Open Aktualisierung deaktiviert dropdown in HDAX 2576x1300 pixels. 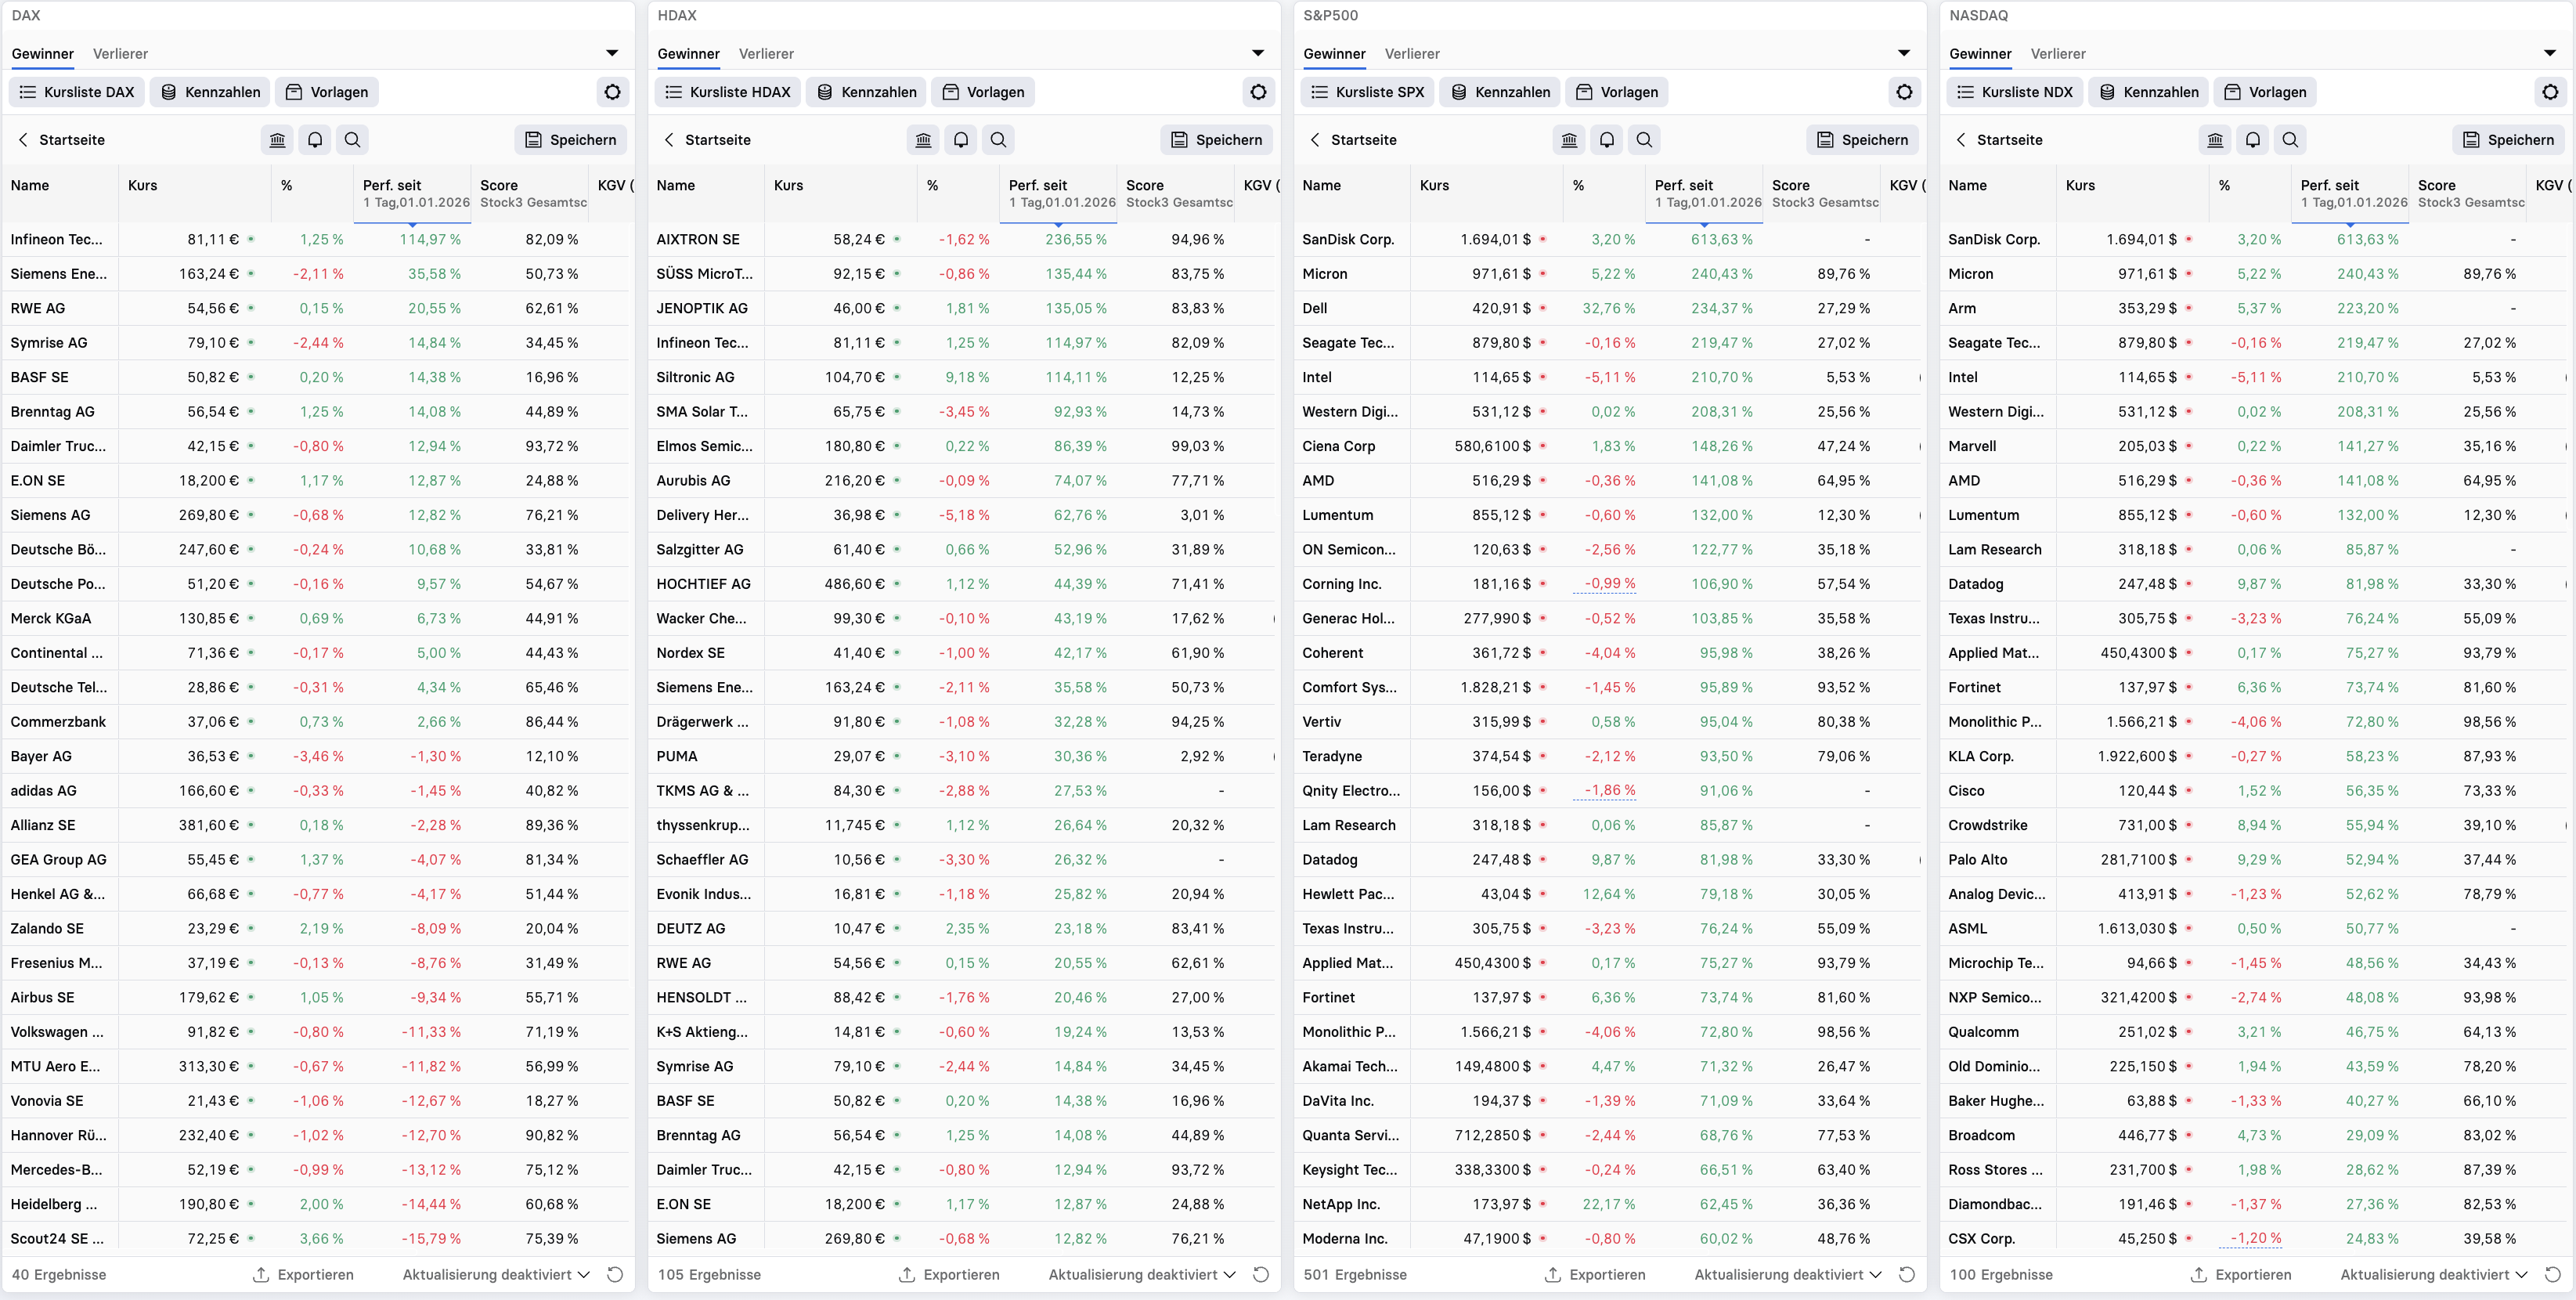point(1142,1274)
